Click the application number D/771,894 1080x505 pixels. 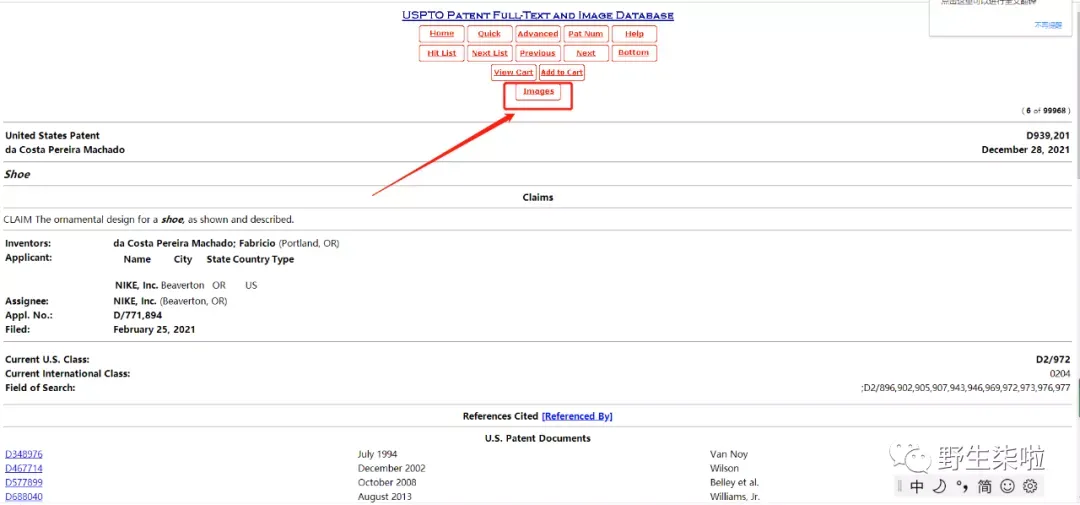[138, 316]
